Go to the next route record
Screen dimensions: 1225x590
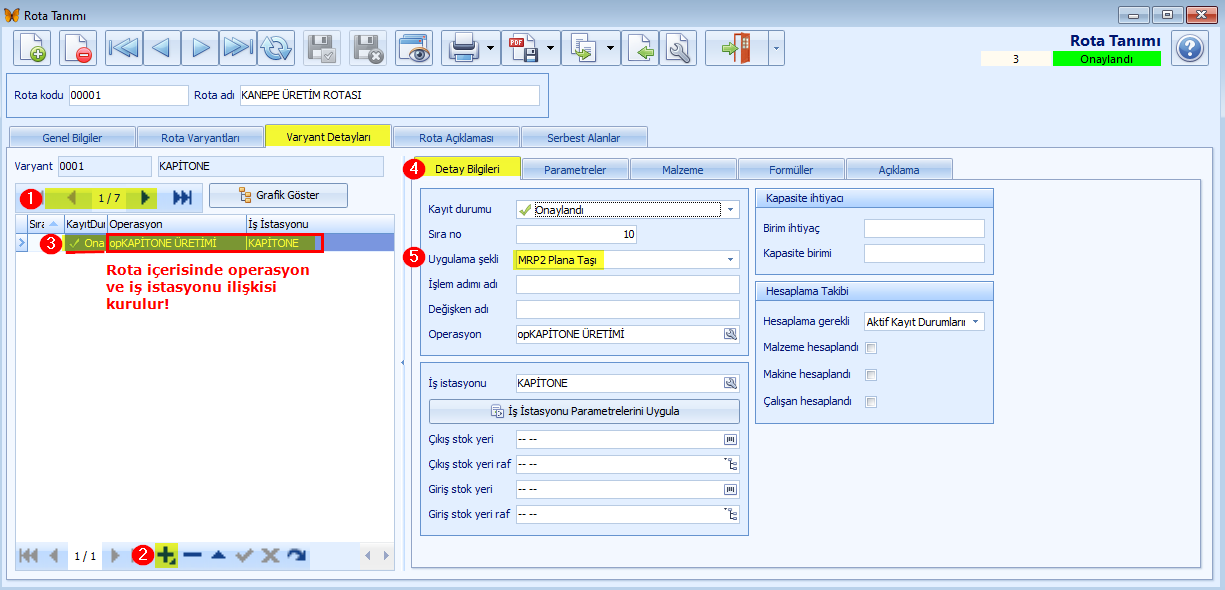[x=199, y=48]
